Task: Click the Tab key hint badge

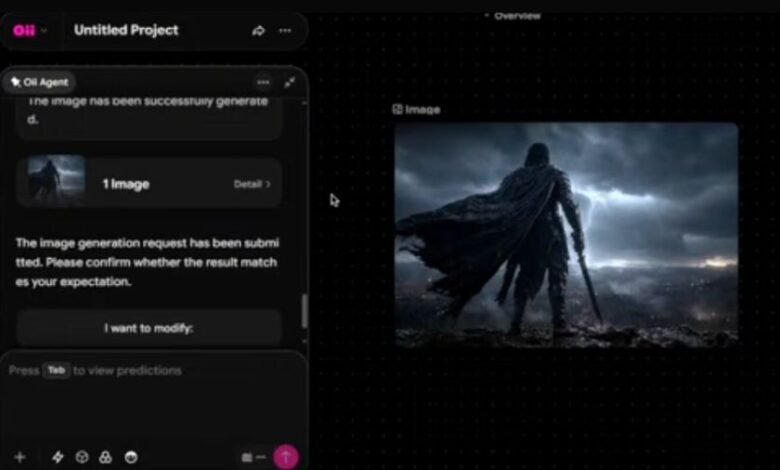Action: tap(56, 371)
